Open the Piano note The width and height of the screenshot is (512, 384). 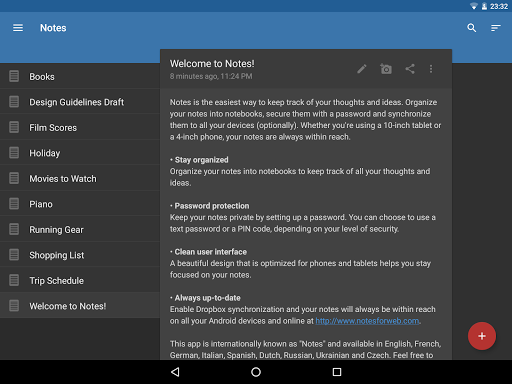(x=80, y=204)
